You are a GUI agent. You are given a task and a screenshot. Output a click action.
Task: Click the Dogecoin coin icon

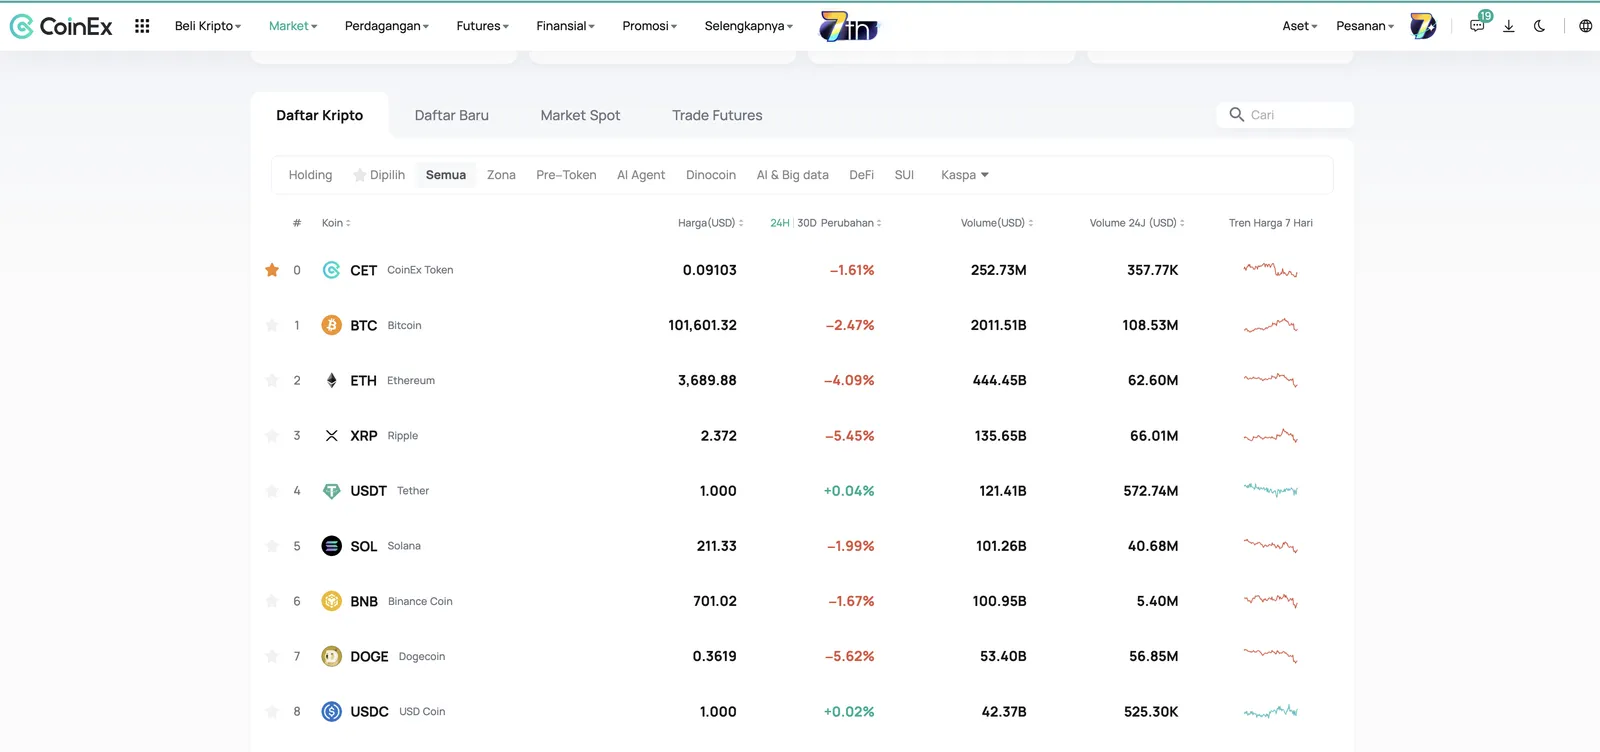[332, 656]
